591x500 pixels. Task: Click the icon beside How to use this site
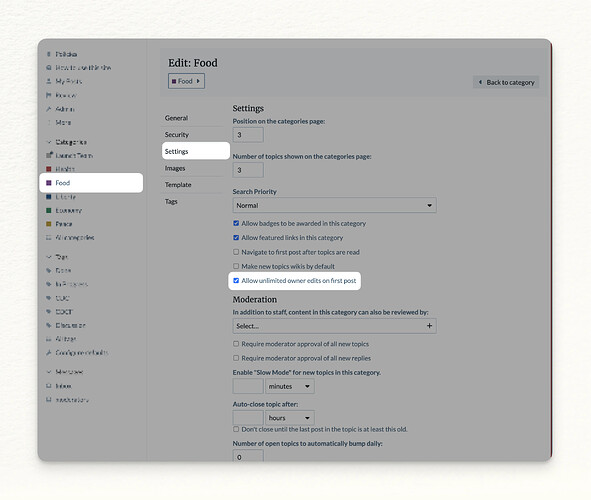click(x=49, y=67)
